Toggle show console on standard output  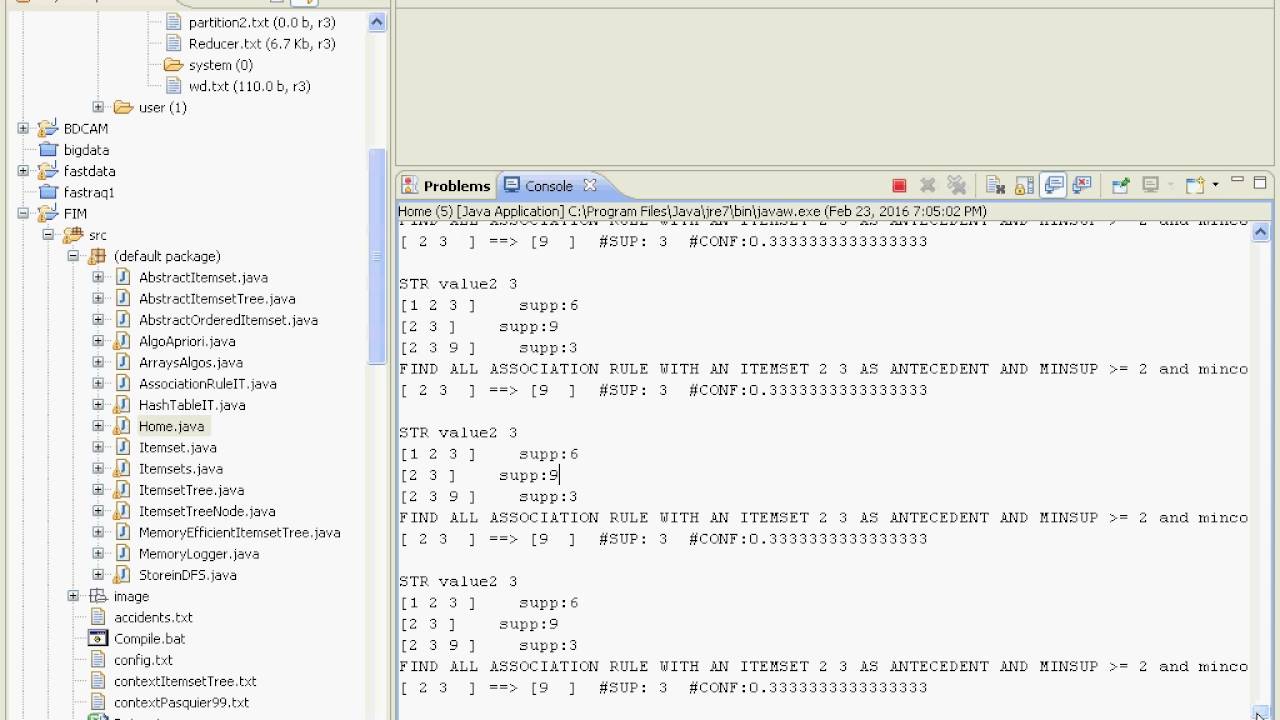(1053, 185)
